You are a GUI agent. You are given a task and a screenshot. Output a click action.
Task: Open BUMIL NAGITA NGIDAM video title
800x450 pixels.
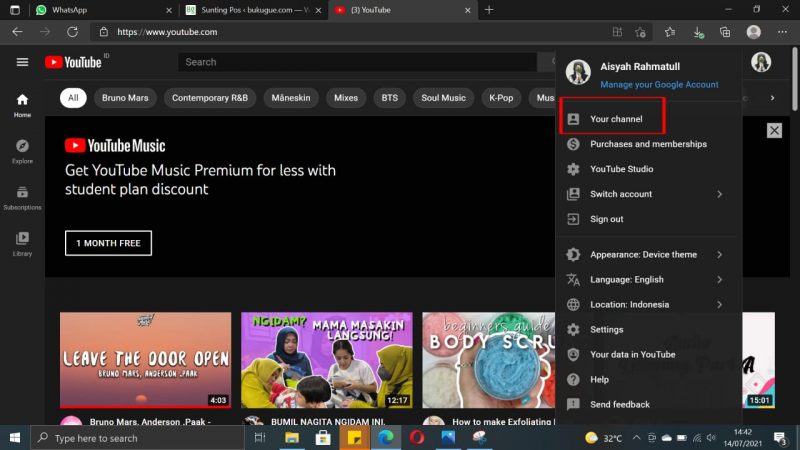(328, 422)
